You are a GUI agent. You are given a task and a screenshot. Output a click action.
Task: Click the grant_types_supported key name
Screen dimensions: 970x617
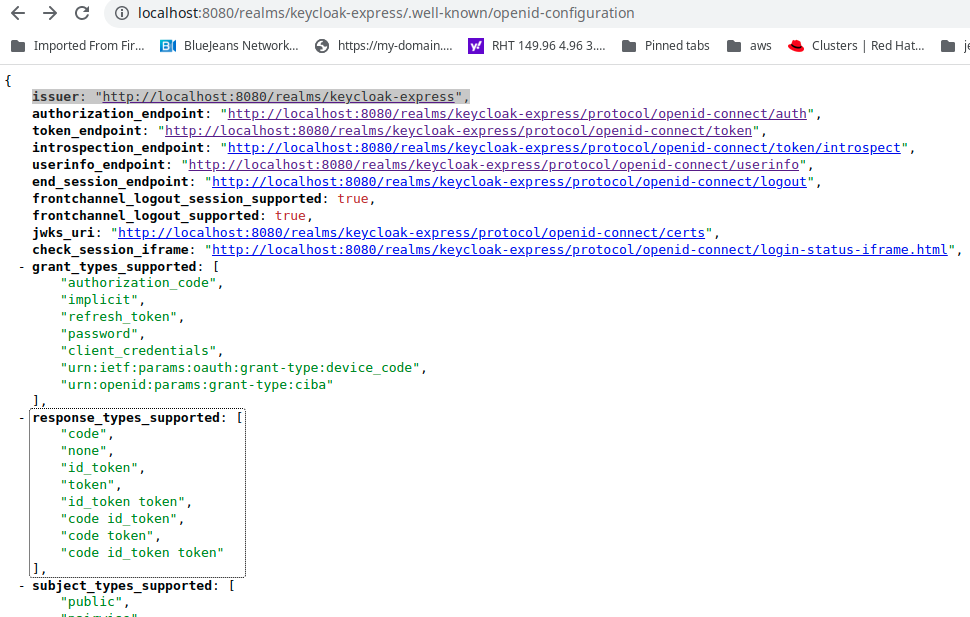click(114, 267)
